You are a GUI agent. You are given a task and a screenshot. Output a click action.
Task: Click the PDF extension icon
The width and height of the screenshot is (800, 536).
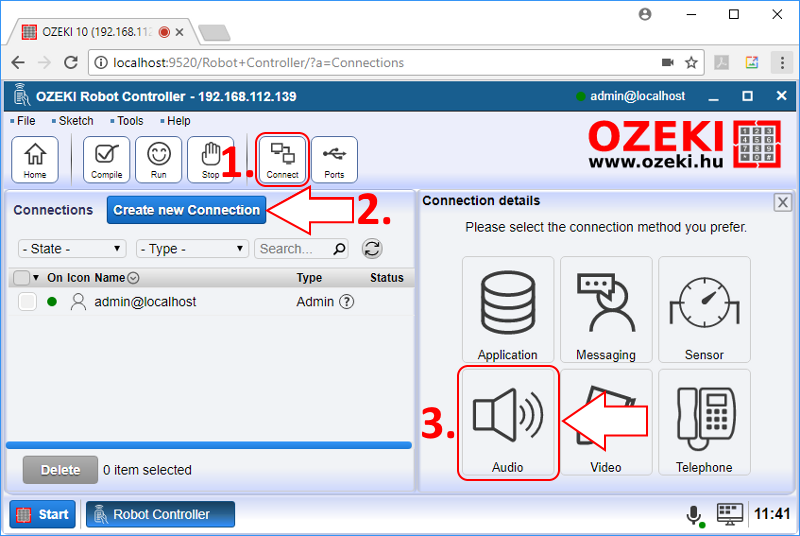pyautogui.click(x=721, y=63)
